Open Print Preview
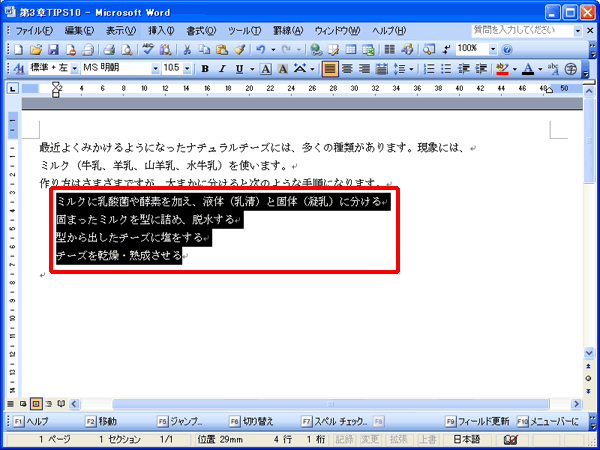600x450 pixels. click(126, 49)
